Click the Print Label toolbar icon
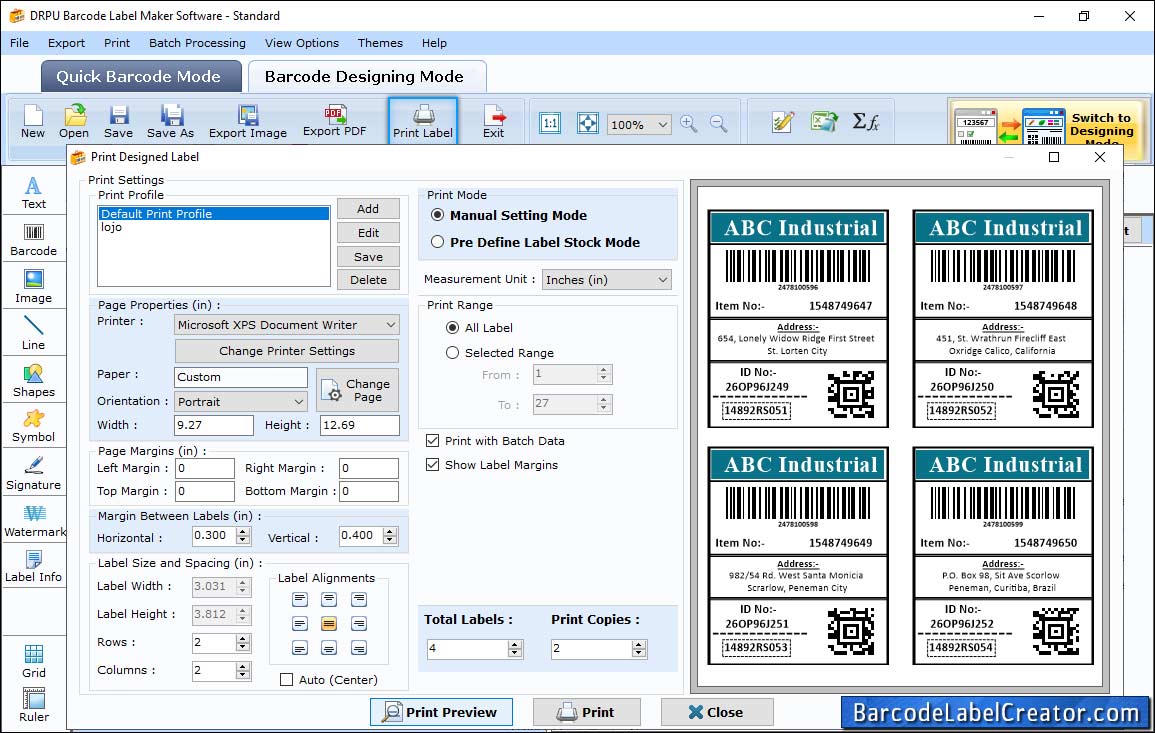 (x=423, y=121)
